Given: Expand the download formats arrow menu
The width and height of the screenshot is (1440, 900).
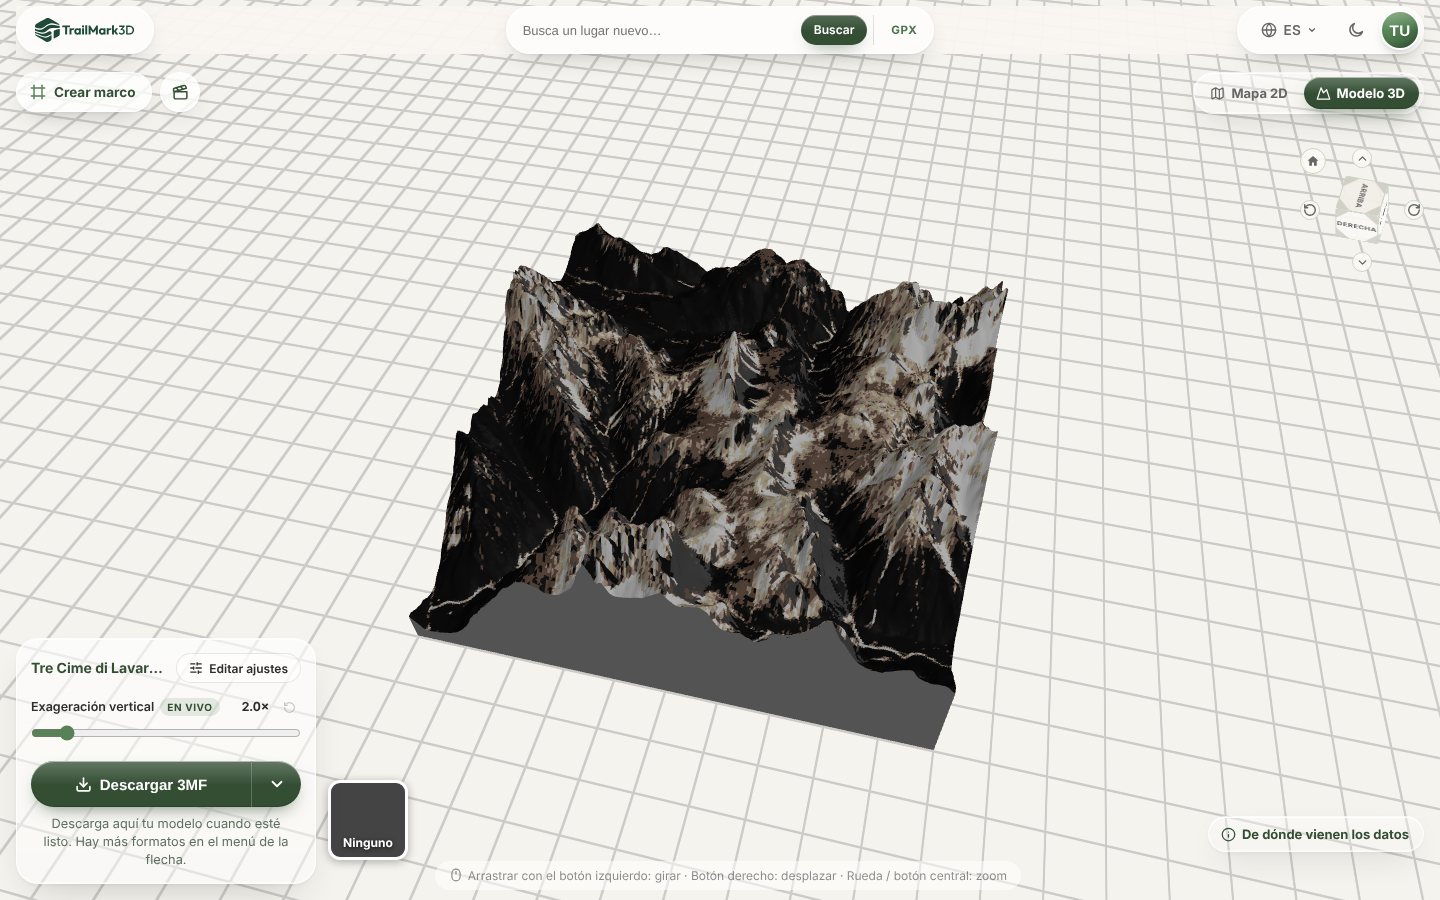Looking at the screenshot, I should 277,785.
